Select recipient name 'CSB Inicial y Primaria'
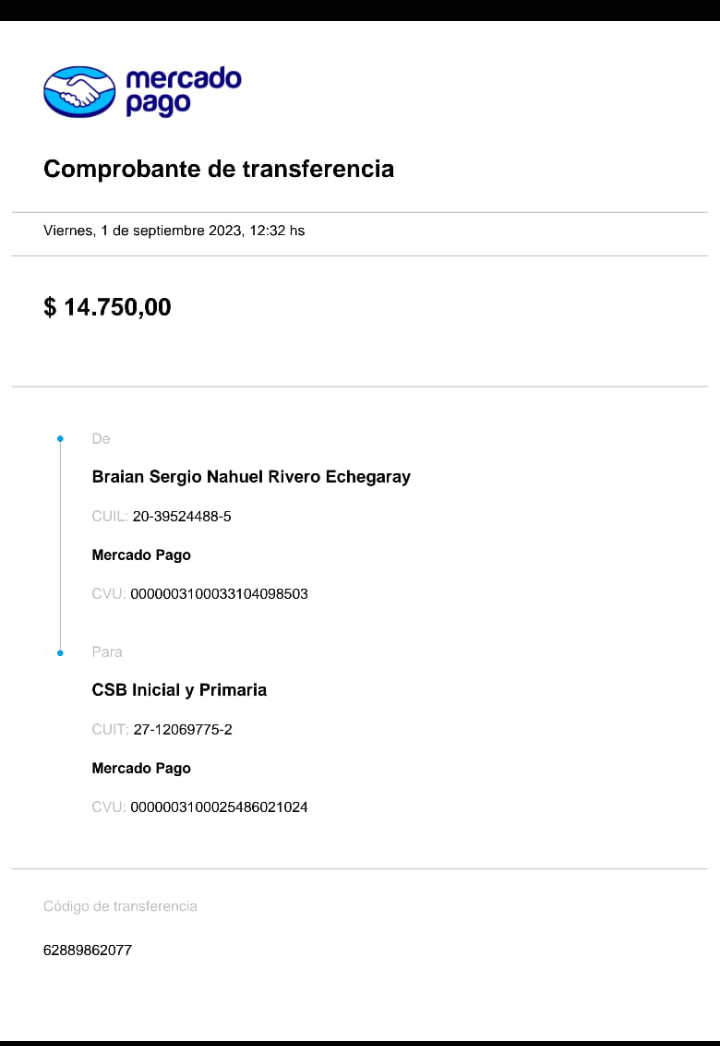 (179, 690)
